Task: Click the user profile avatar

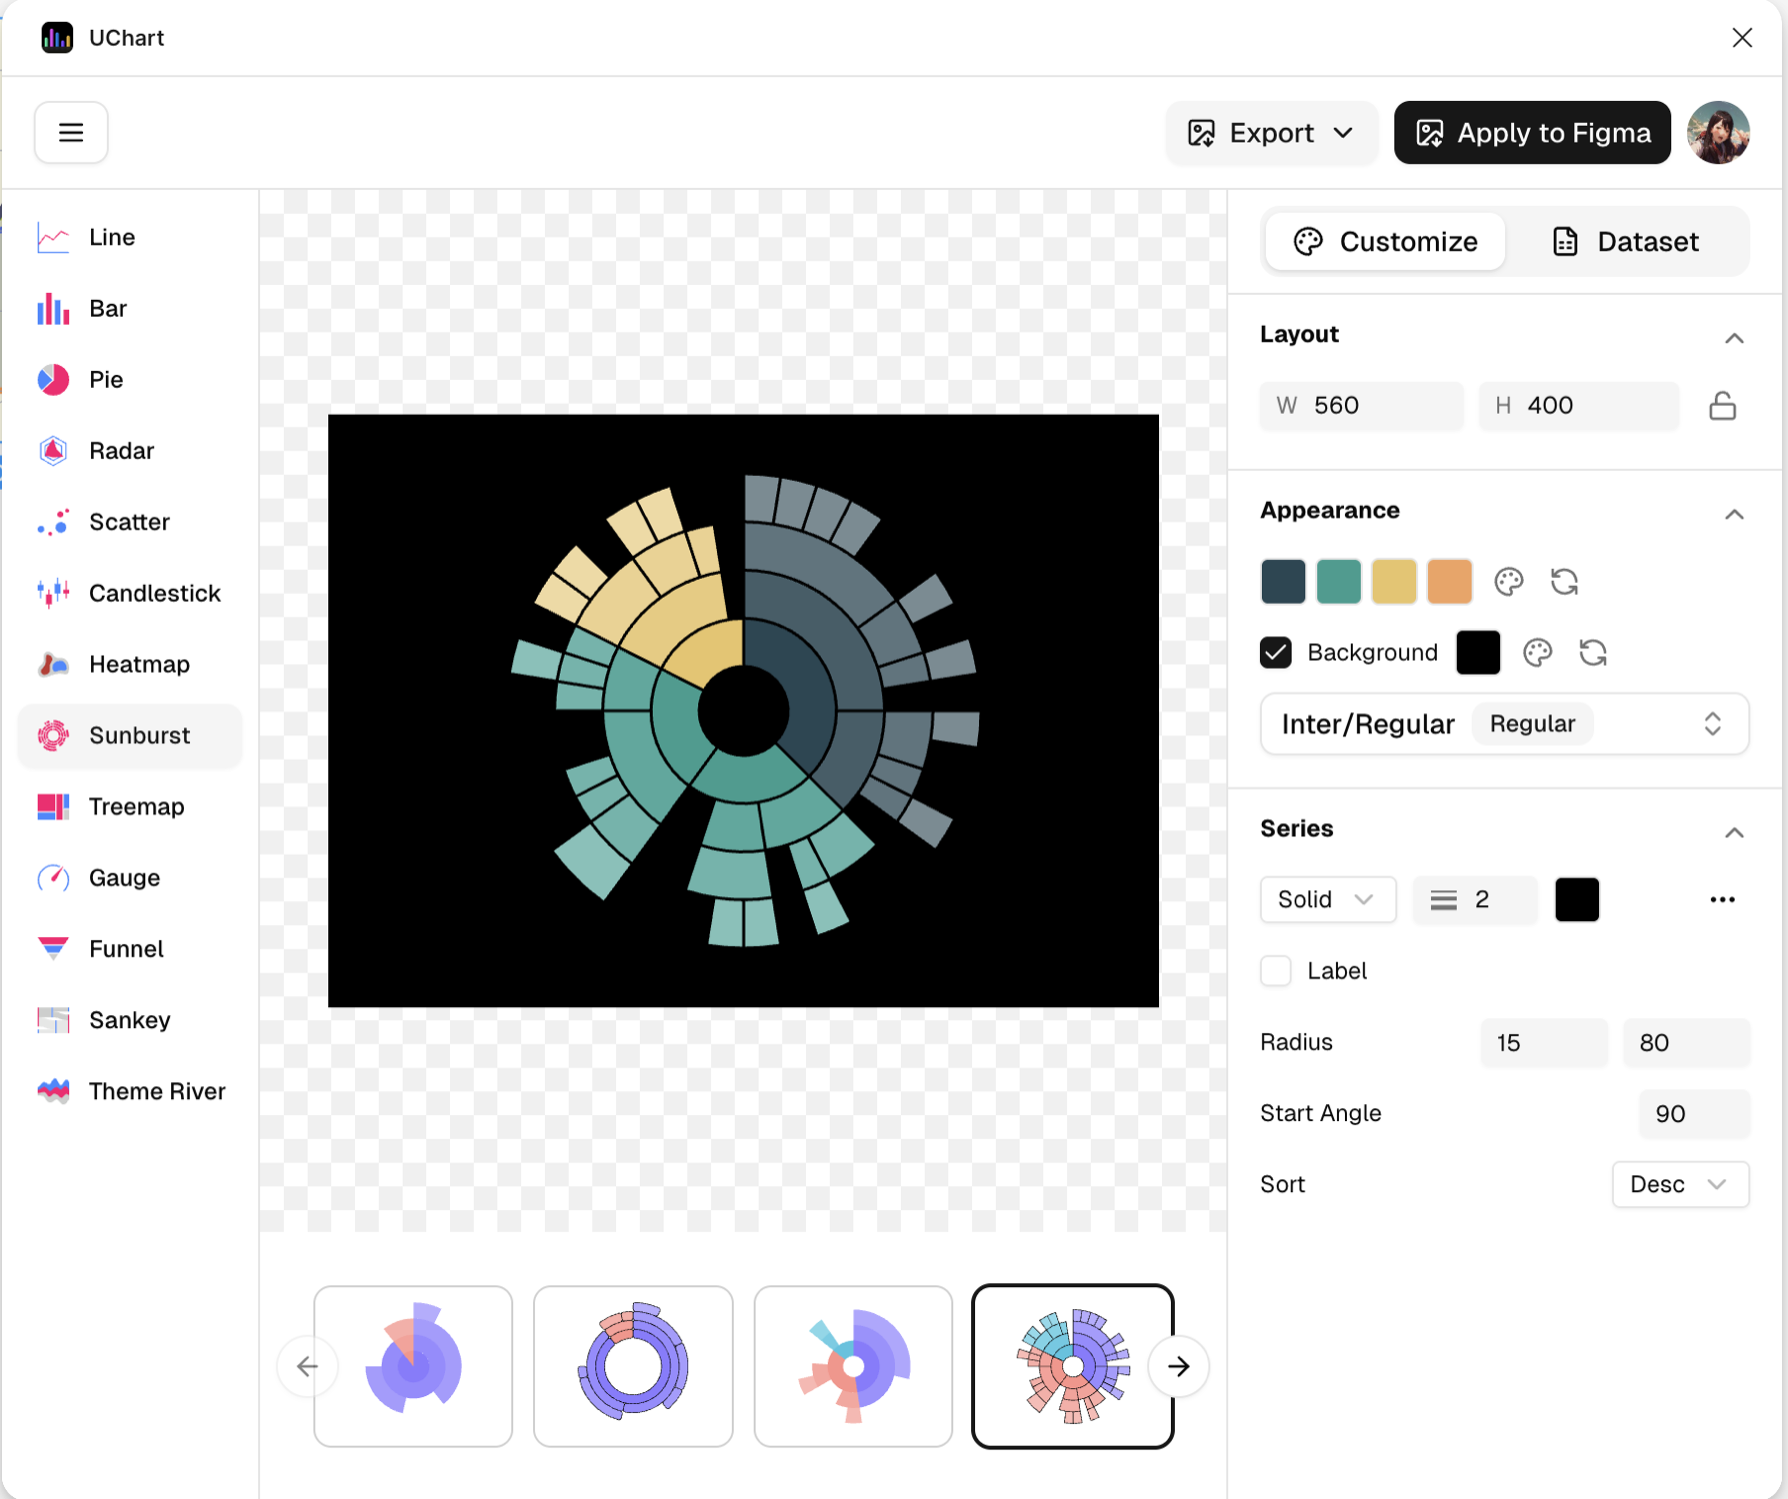Action: click(1718, 132)
